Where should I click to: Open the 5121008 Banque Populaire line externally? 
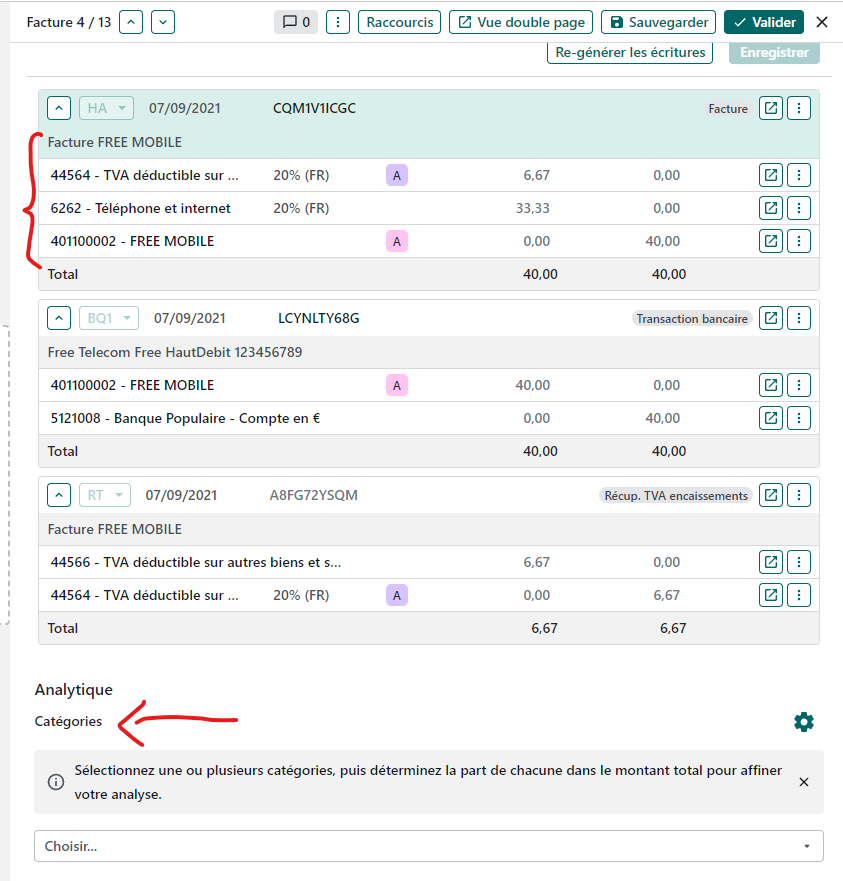[771, 418]
